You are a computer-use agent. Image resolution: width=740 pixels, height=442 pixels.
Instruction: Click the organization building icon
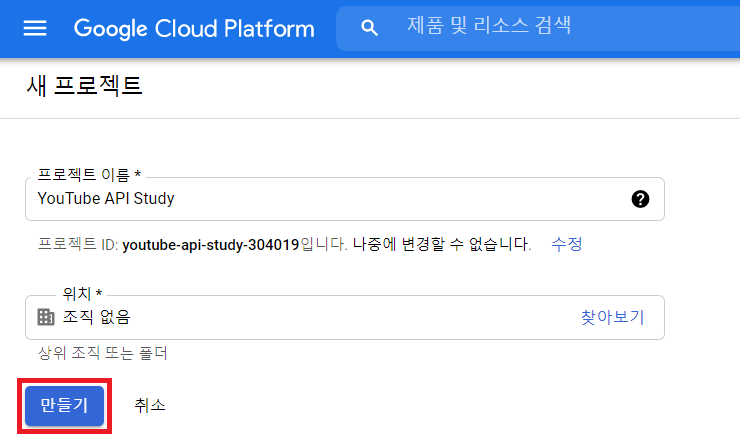[x=46, y=317]
